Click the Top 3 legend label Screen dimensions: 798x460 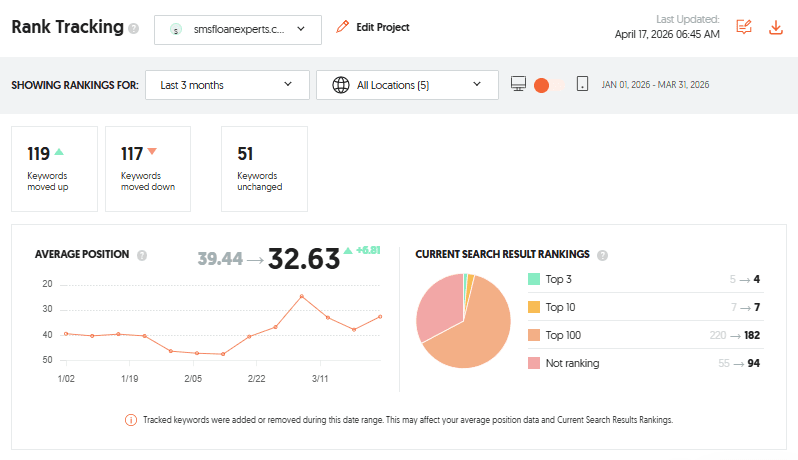tap(558, 279)
